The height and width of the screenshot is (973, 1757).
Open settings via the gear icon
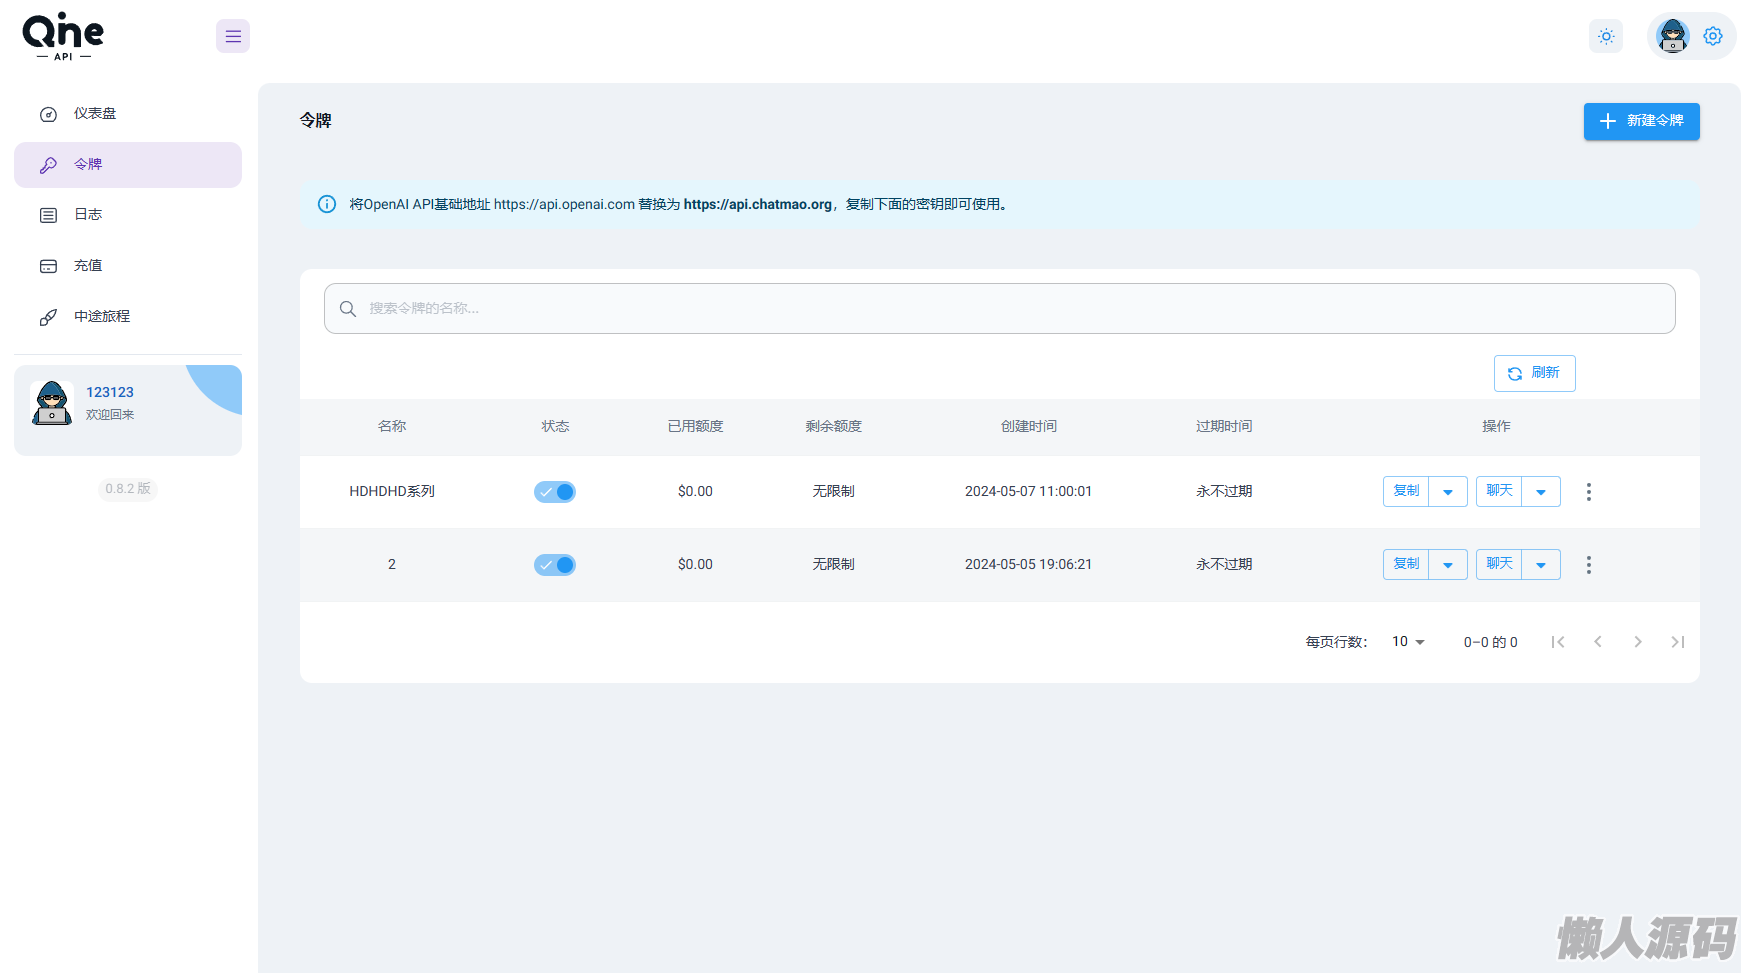click(1713, 37)
